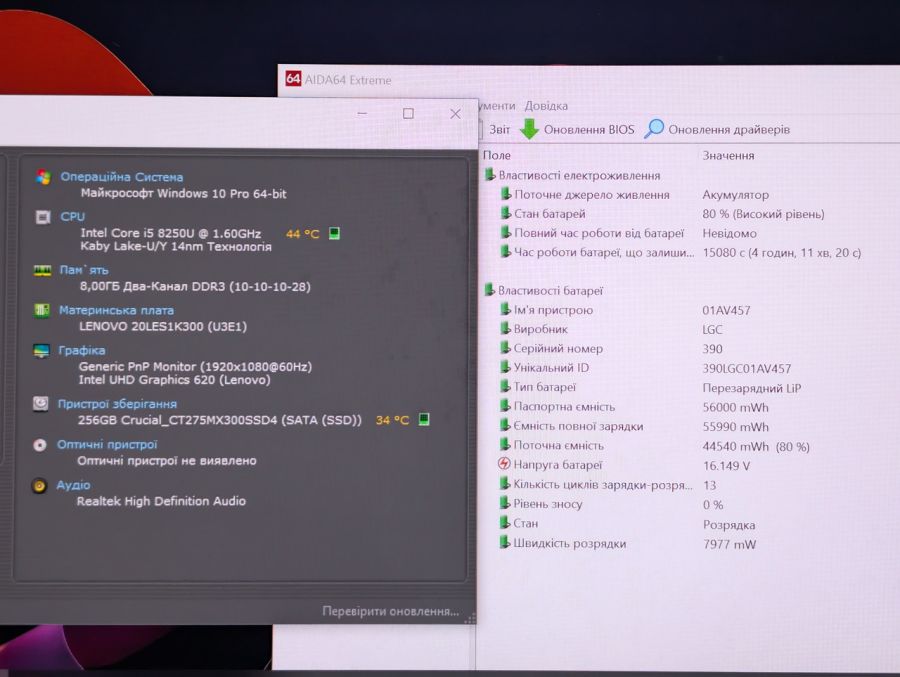Open Пристрої зберігання section link
Viewport: 900px width, 677px height.
(x=117, y=404)
